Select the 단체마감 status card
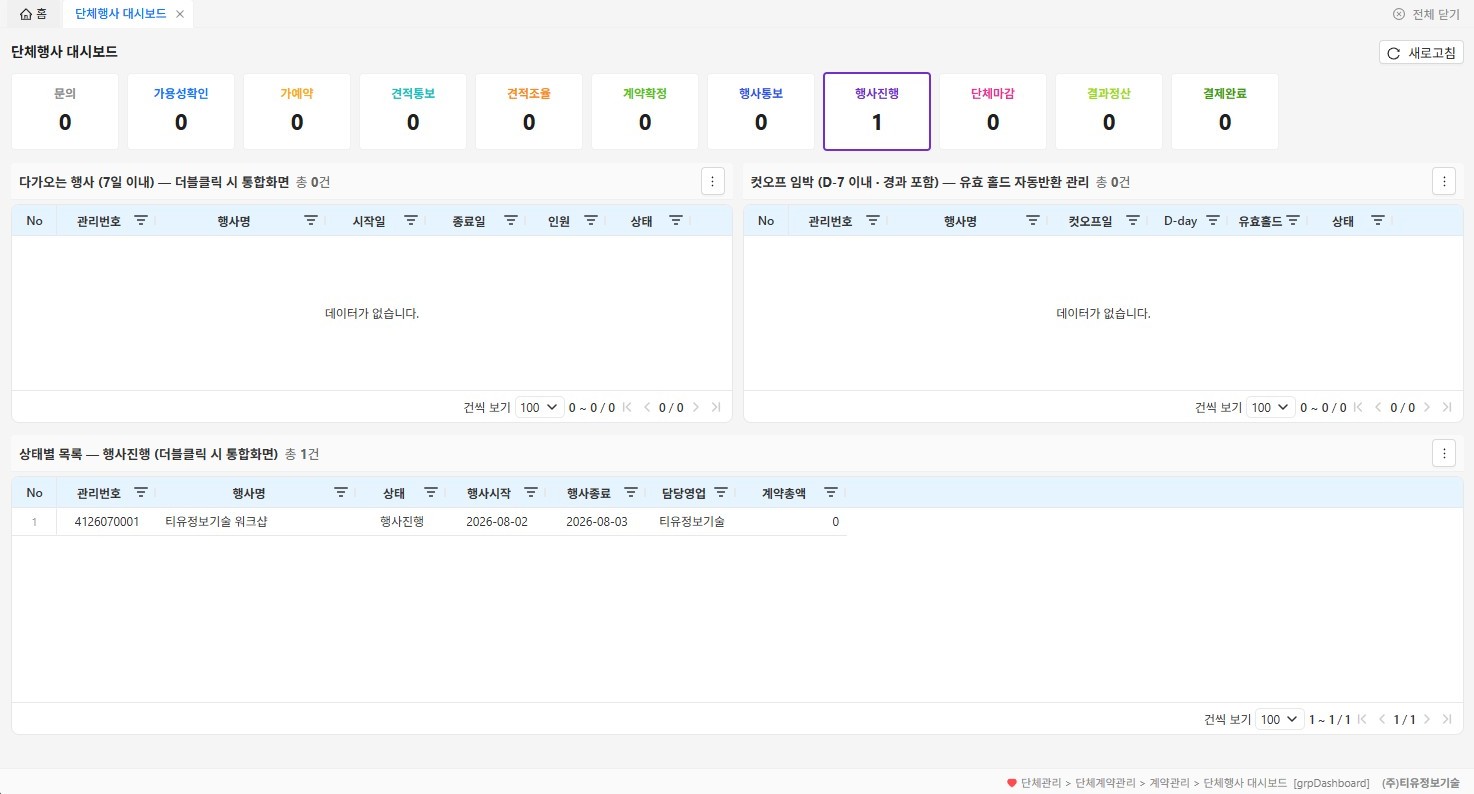1474x794 pixels. (993, 111)
